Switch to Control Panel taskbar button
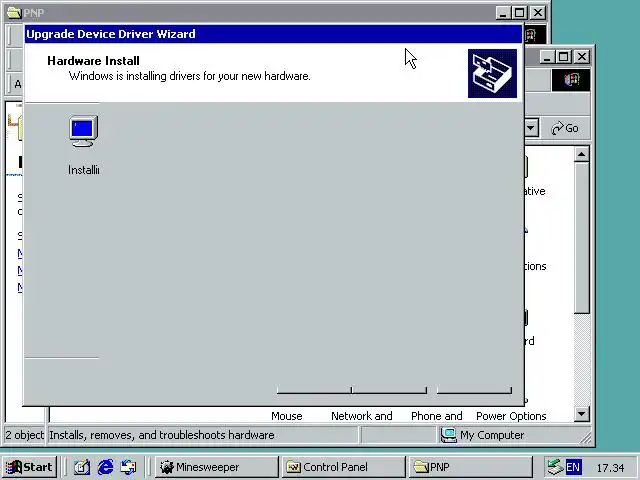 pos(344,467)
